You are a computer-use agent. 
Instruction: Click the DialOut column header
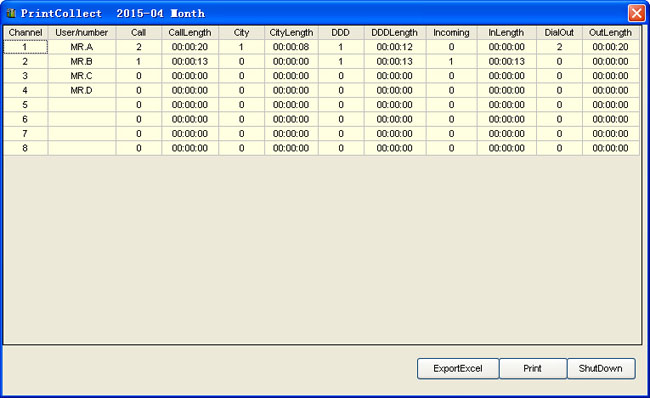559,33
